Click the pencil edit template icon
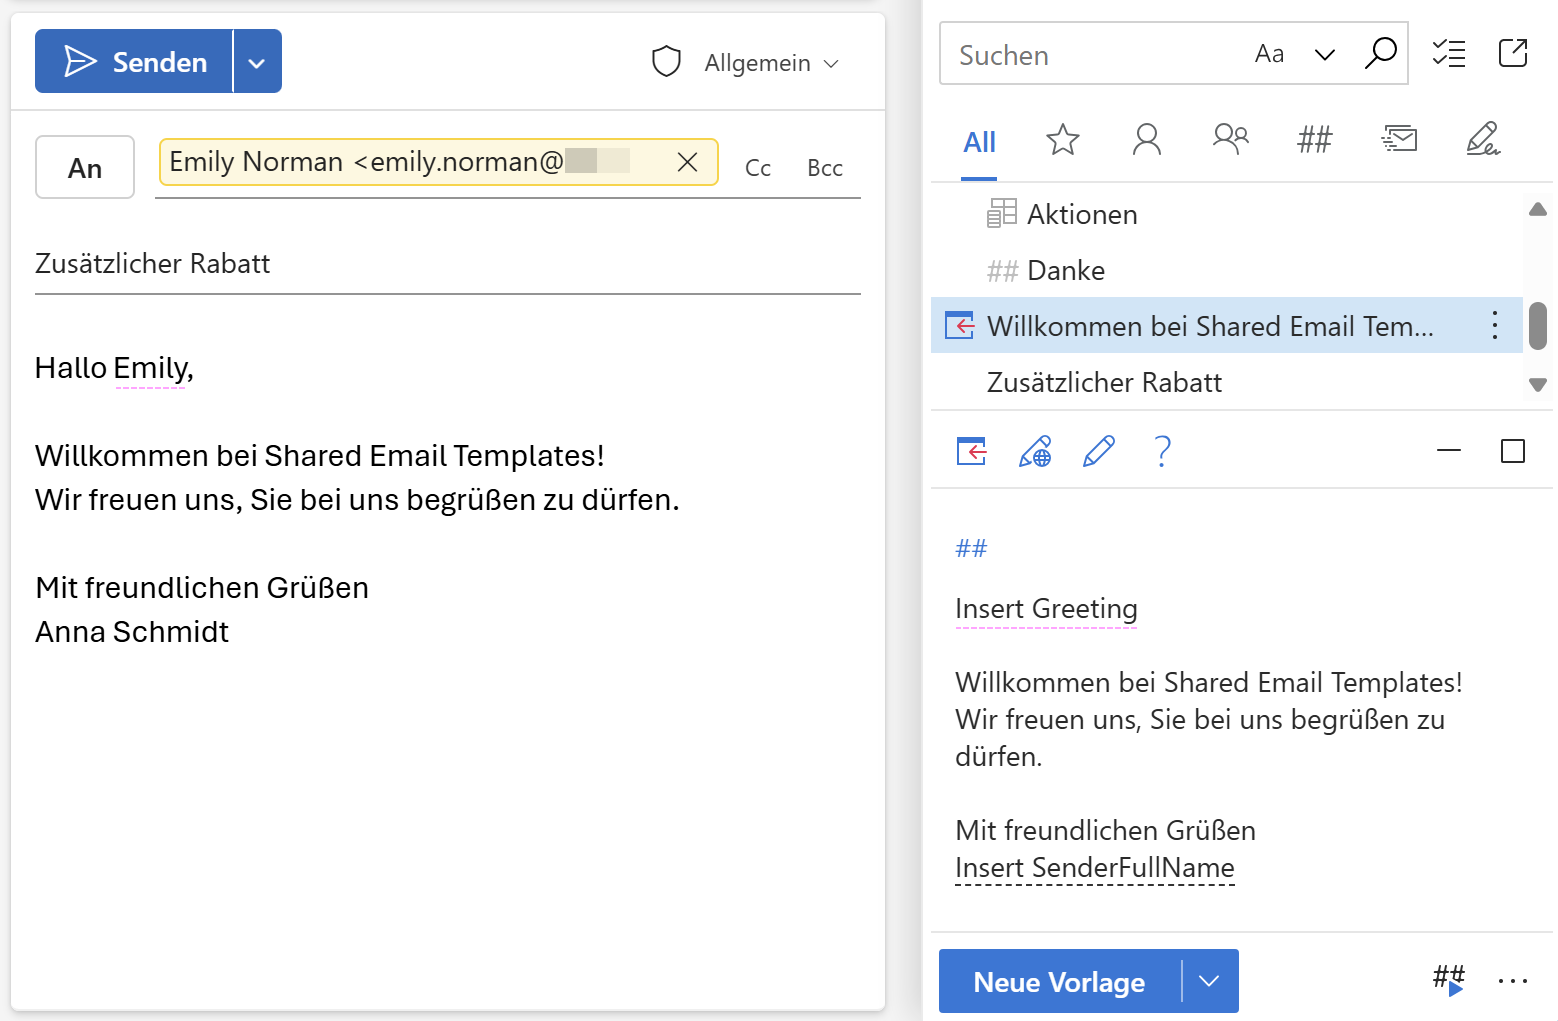This screenshot has width=1558, height=1021. tap(1098, 452)
